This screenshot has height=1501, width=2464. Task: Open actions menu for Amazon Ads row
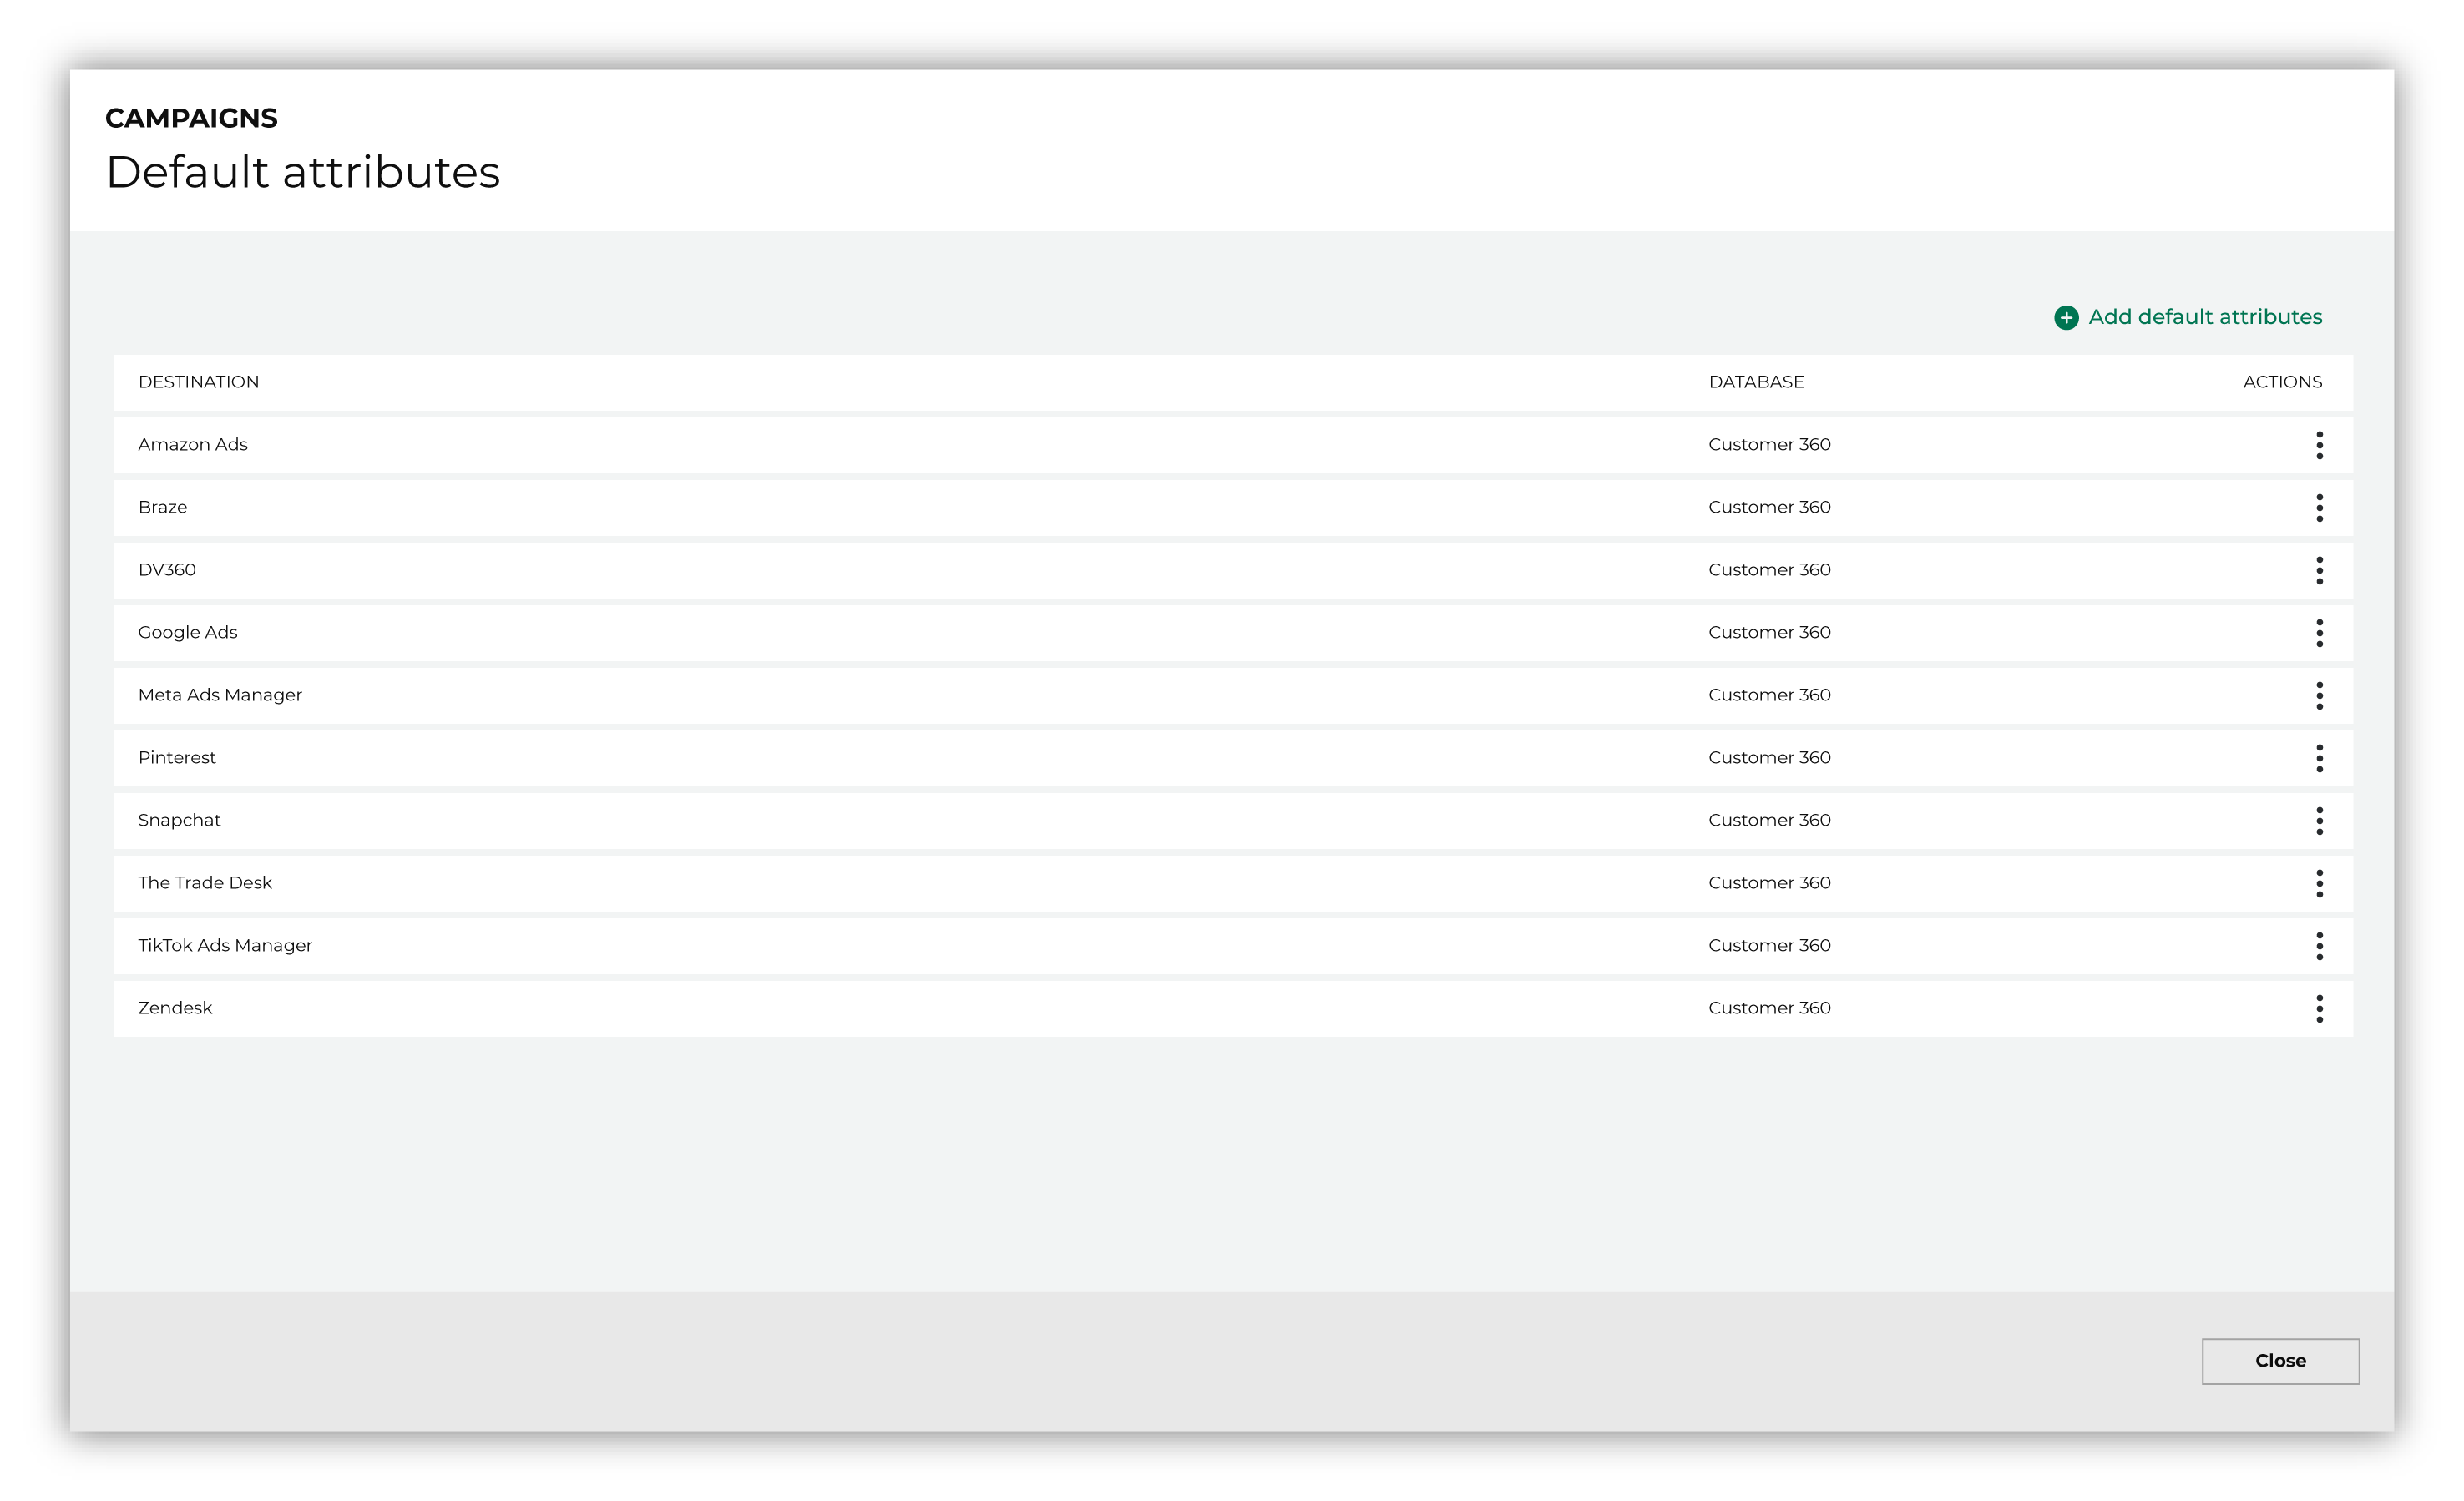pos(2319,445)
